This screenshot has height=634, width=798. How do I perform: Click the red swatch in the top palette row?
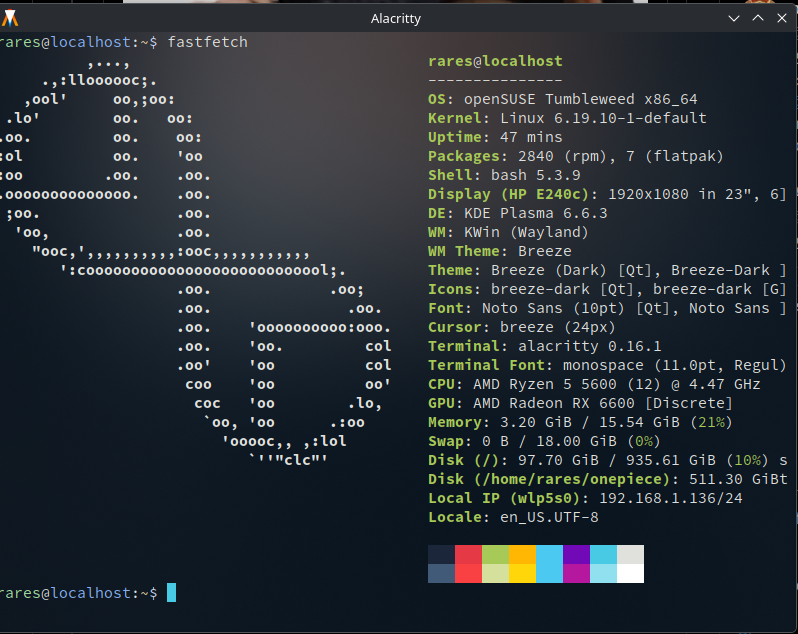tap(468, 555)
